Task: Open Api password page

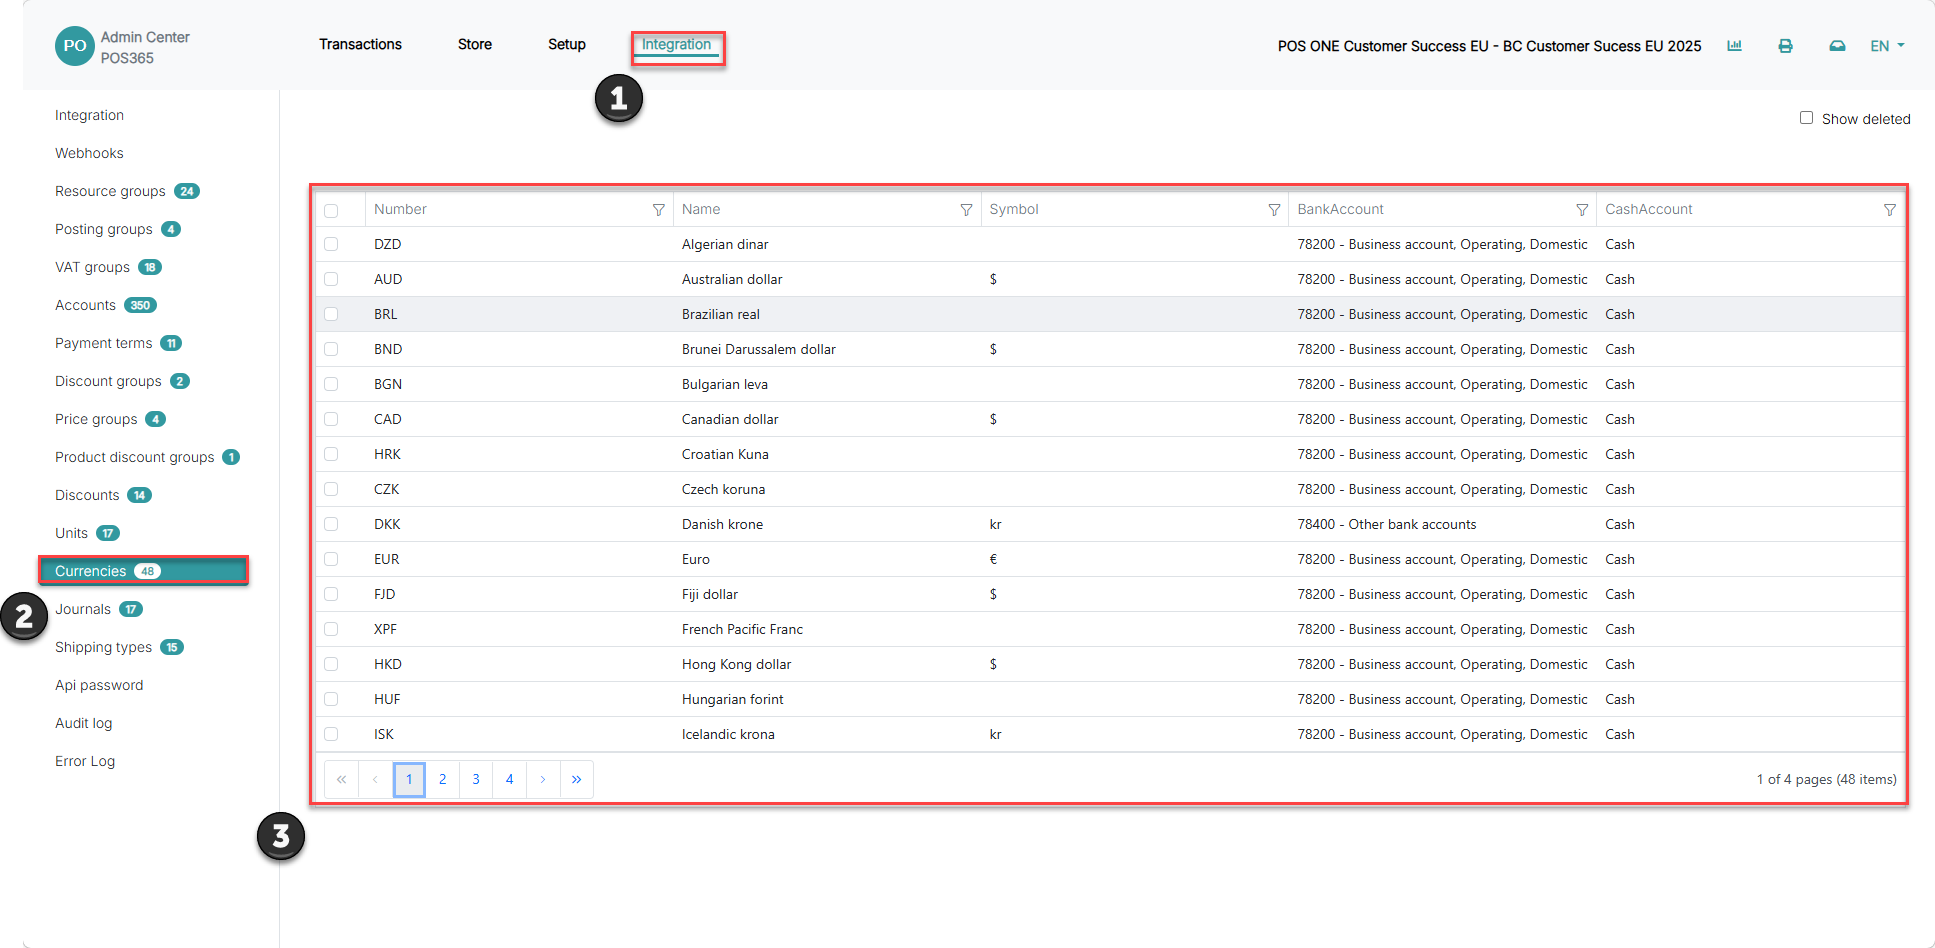Action: click(x=99, y=685)
